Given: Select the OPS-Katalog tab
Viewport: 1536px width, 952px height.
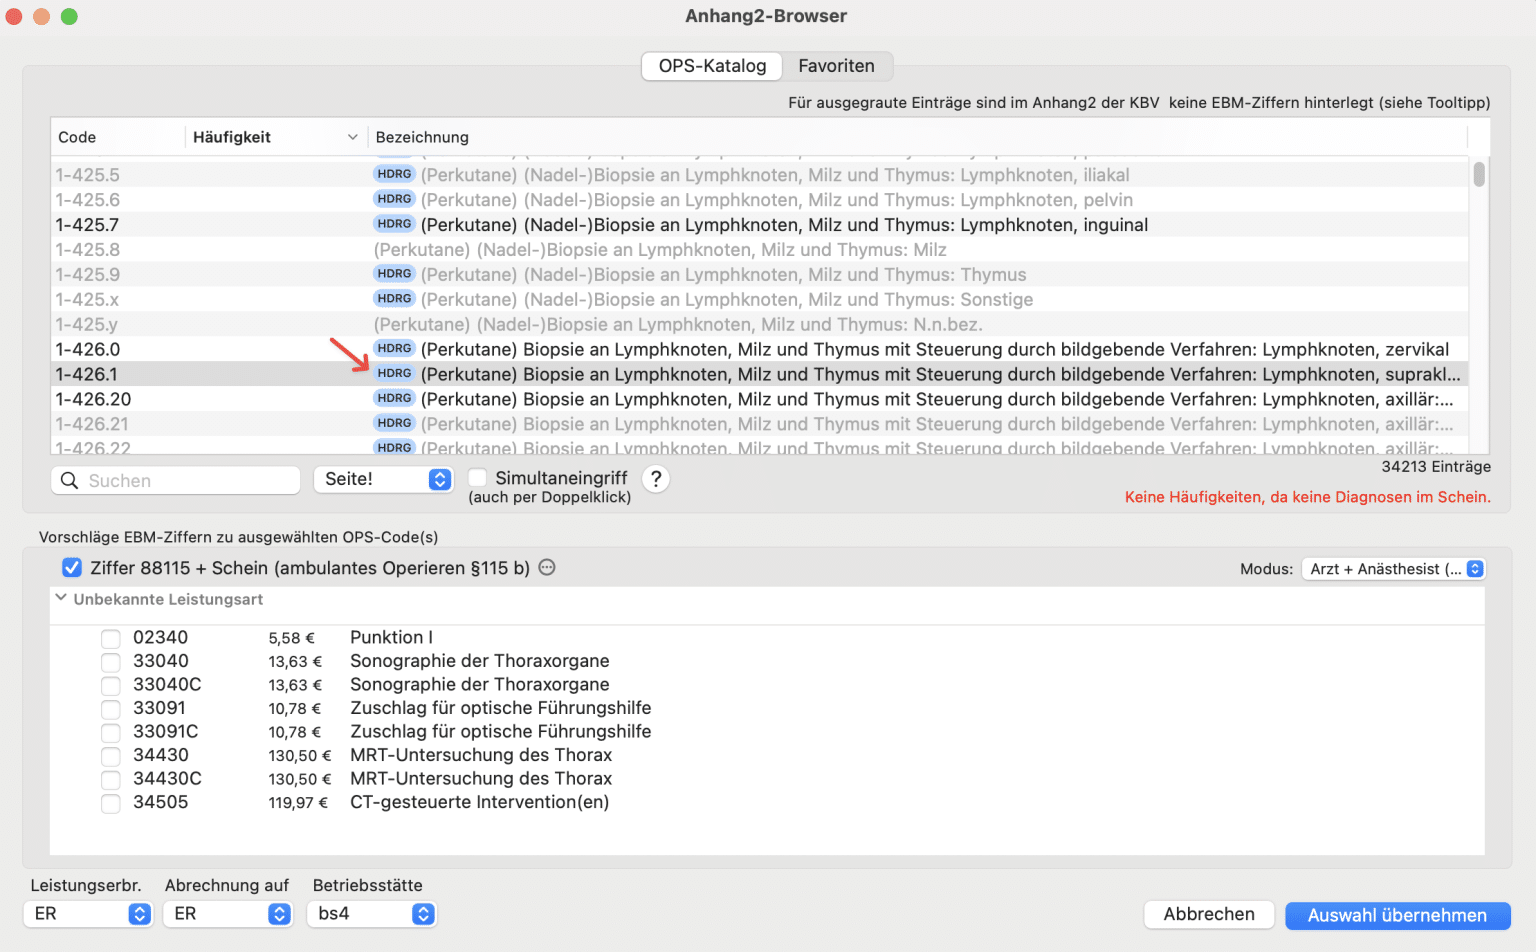Looking at the screenshot, I should click(x=712, y=66).
